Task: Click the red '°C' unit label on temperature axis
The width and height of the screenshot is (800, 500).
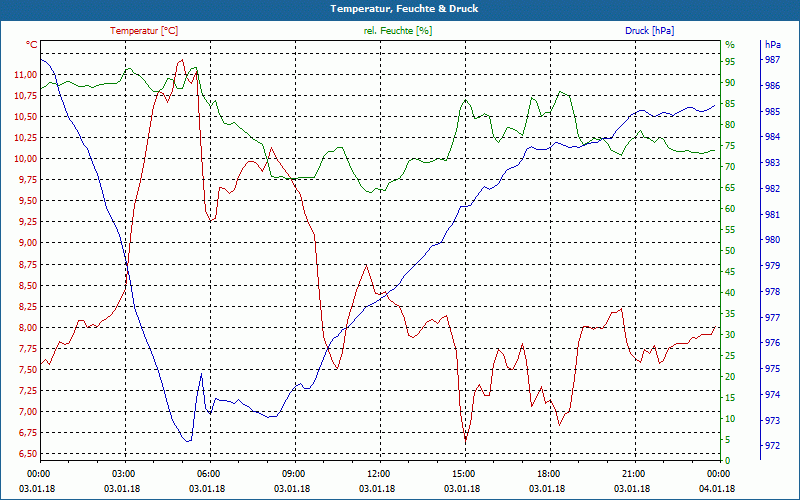Action: pos(32,45)
